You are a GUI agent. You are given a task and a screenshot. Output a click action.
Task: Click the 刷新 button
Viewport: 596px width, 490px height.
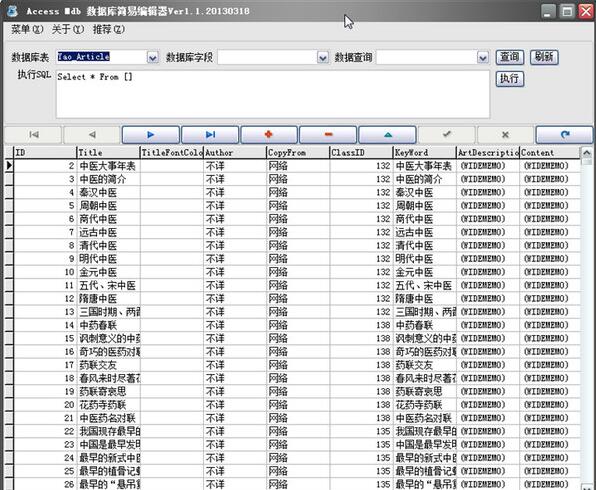pos(544,57)
